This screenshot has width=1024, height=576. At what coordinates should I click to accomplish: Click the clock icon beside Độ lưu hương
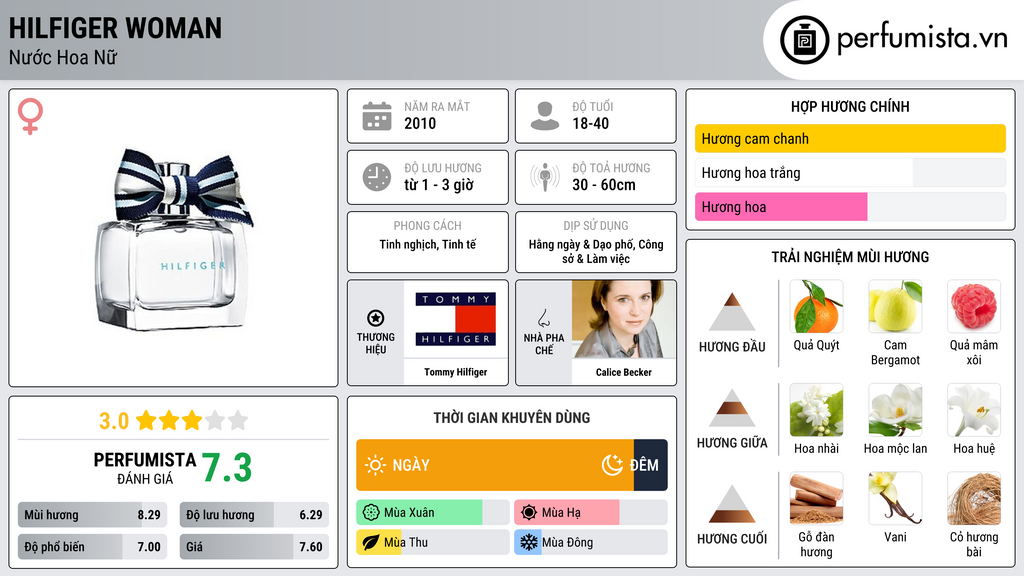point(377,177)
